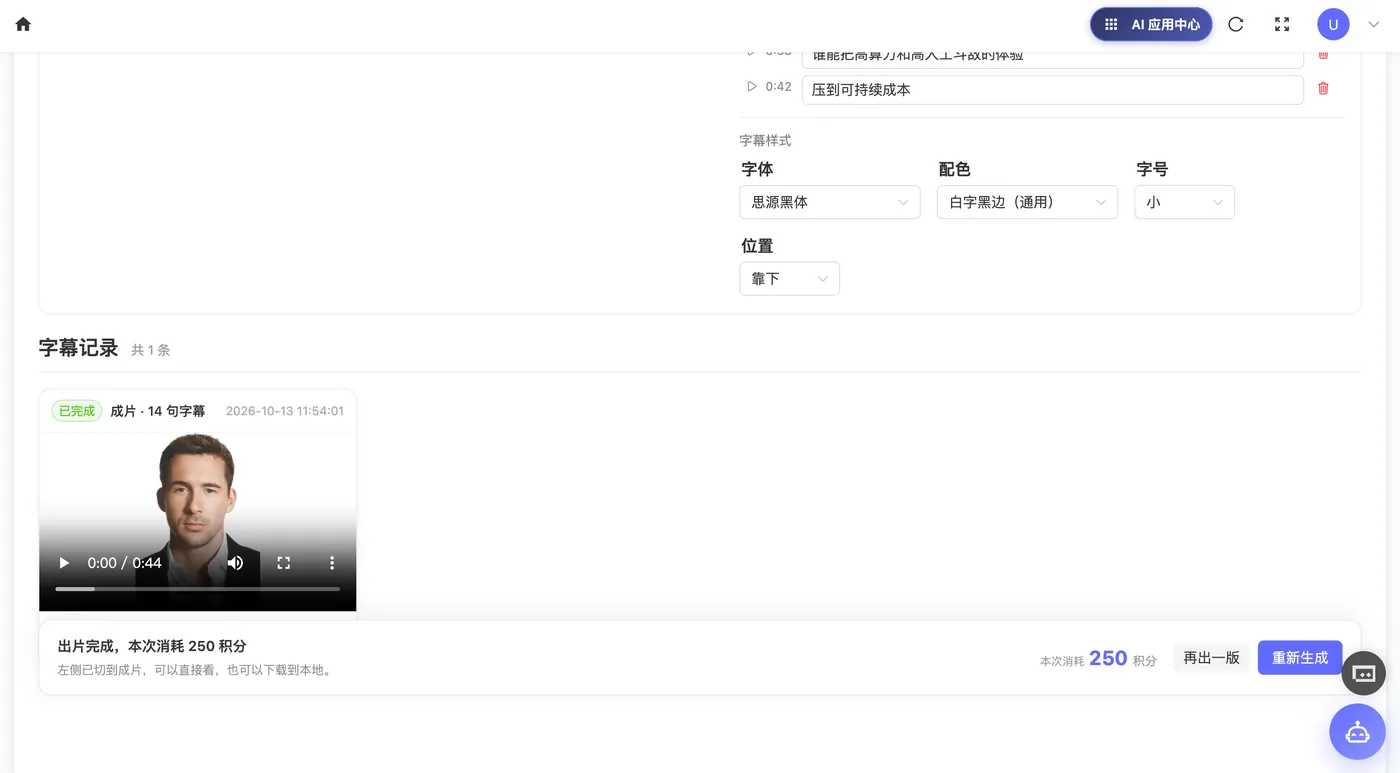Viewport: 1400px width, 773px height.
Task: Open the floating subtitle panel icon
Action: (x=1364, y=673)
